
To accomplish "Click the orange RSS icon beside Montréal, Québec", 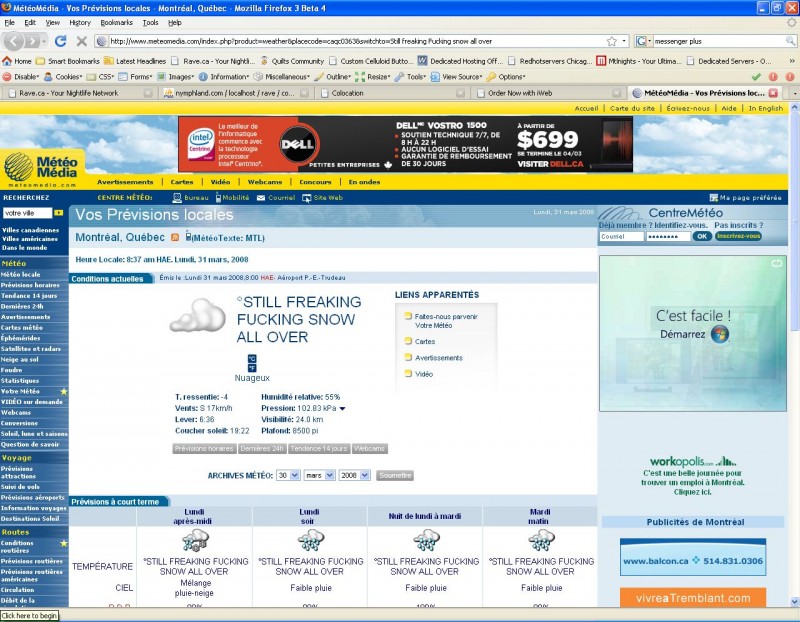I will (x=175, y=237).
